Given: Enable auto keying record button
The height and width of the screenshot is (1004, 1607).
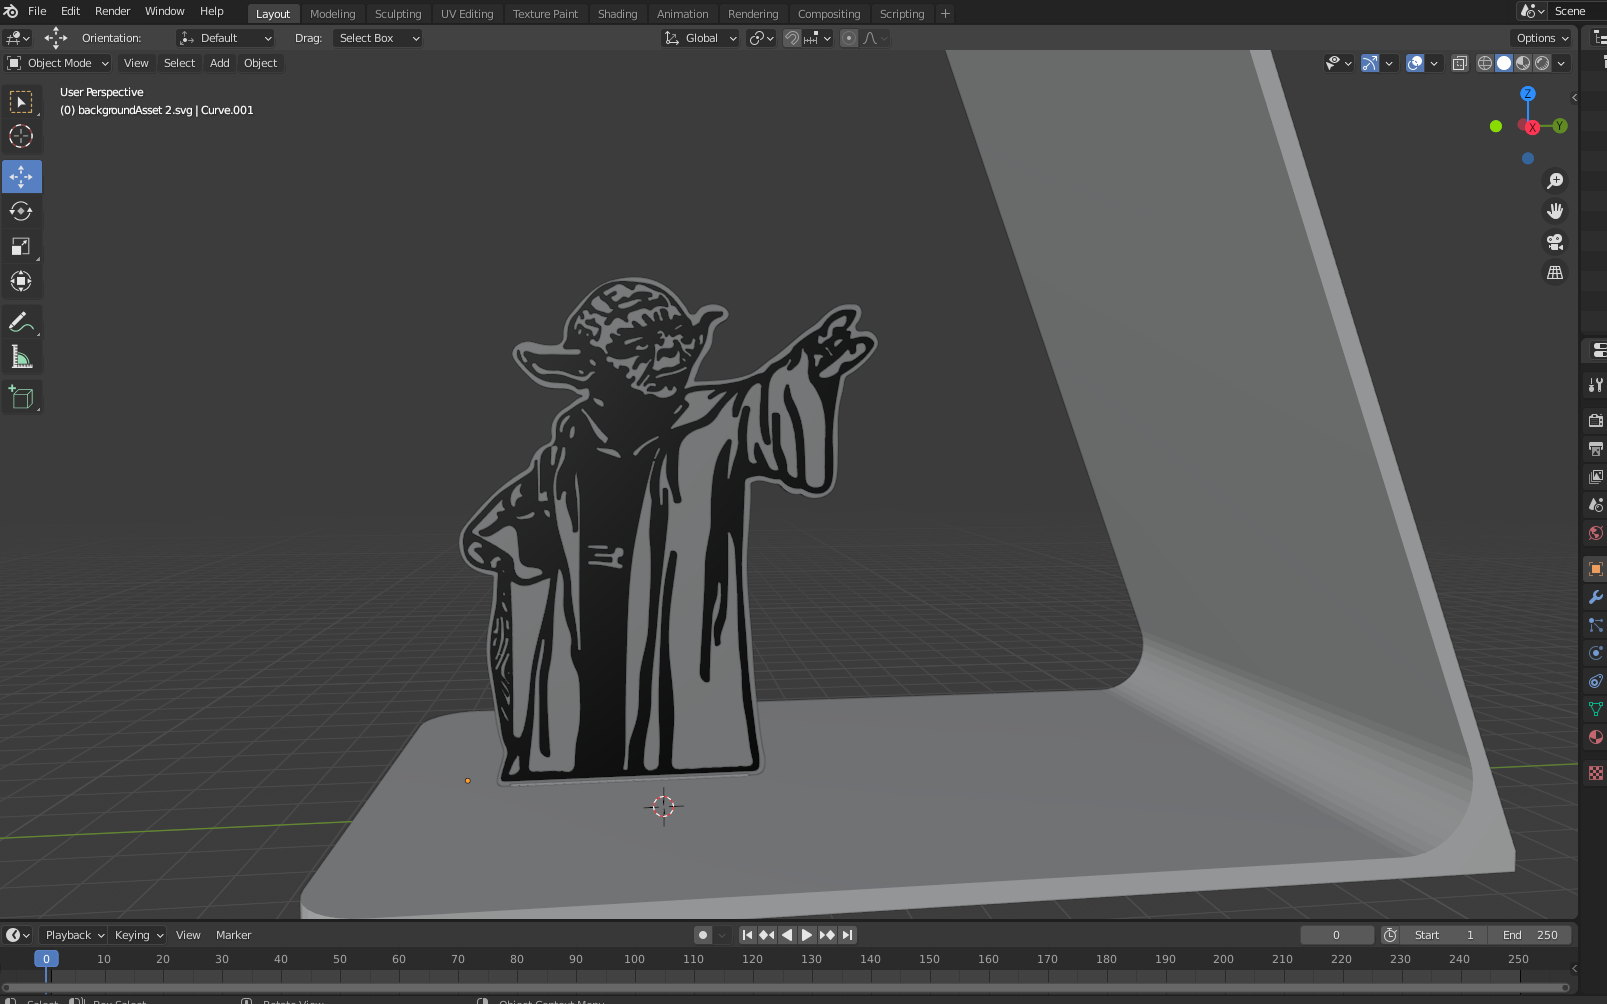Looking at the screenshot, I should (703, 935).
